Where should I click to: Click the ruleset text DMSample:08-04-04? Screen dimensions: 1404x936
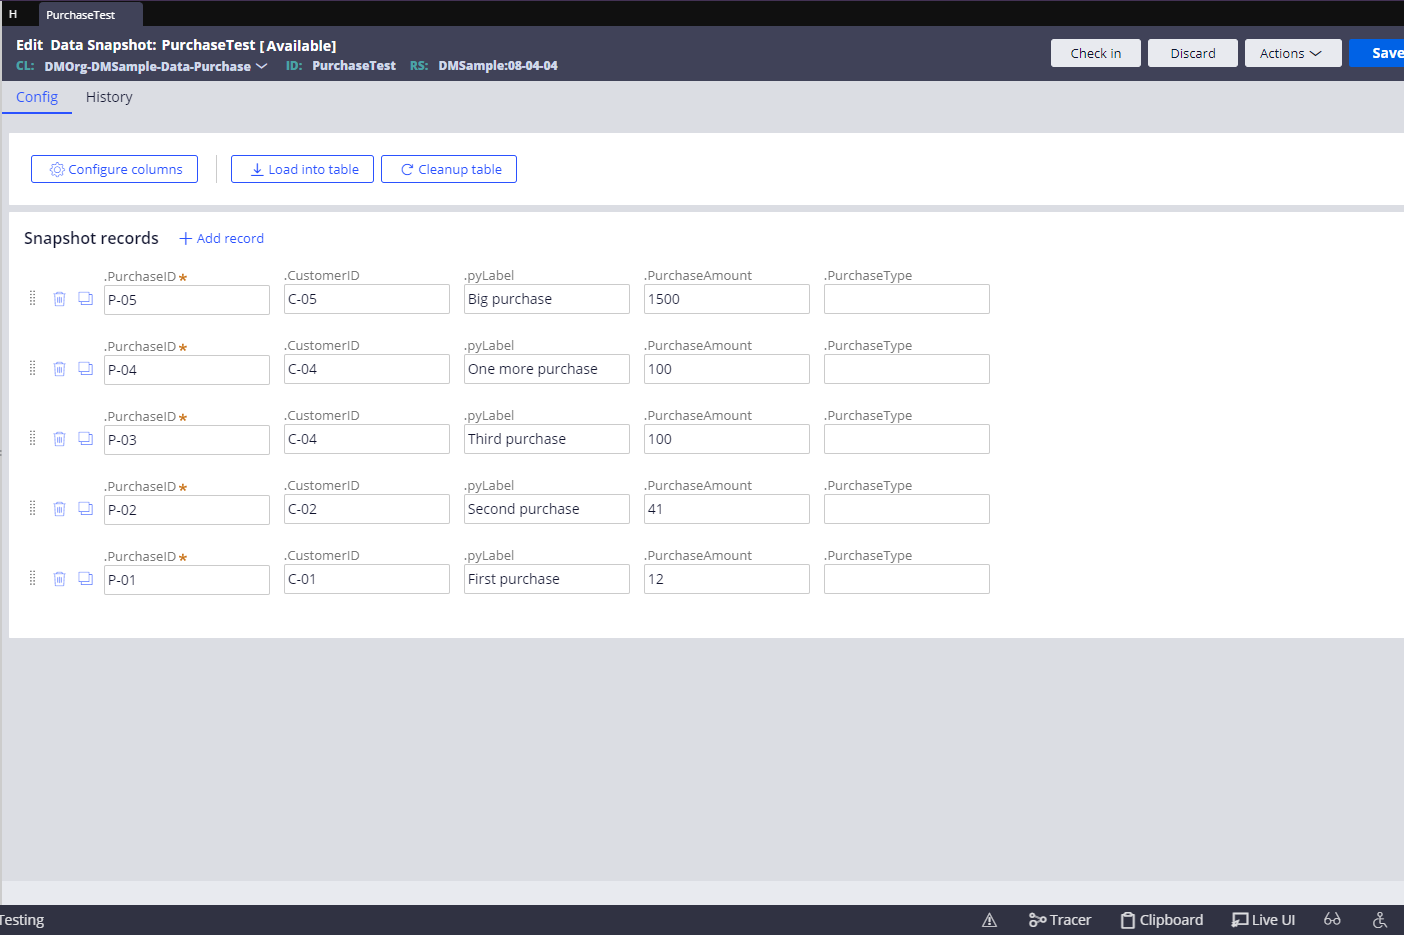[498, 66]
